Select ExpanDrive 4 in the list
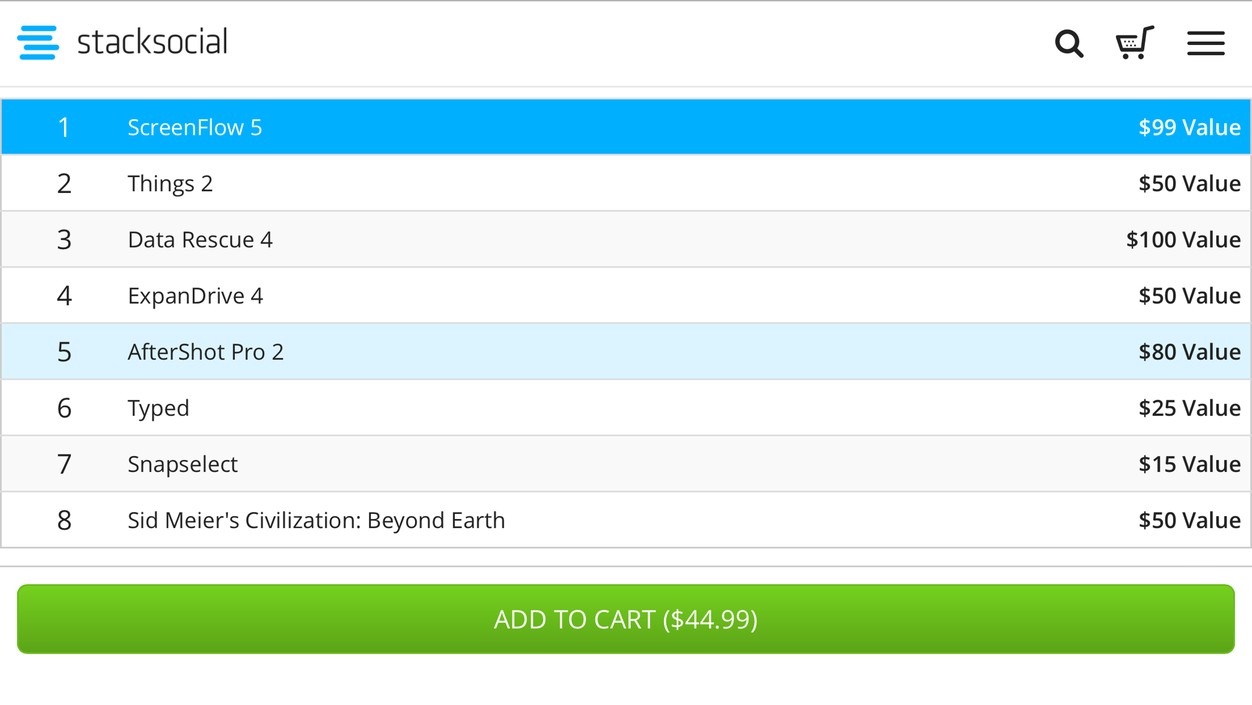The width and height of the screenshot is (1252, 705). tap(195, 296)
